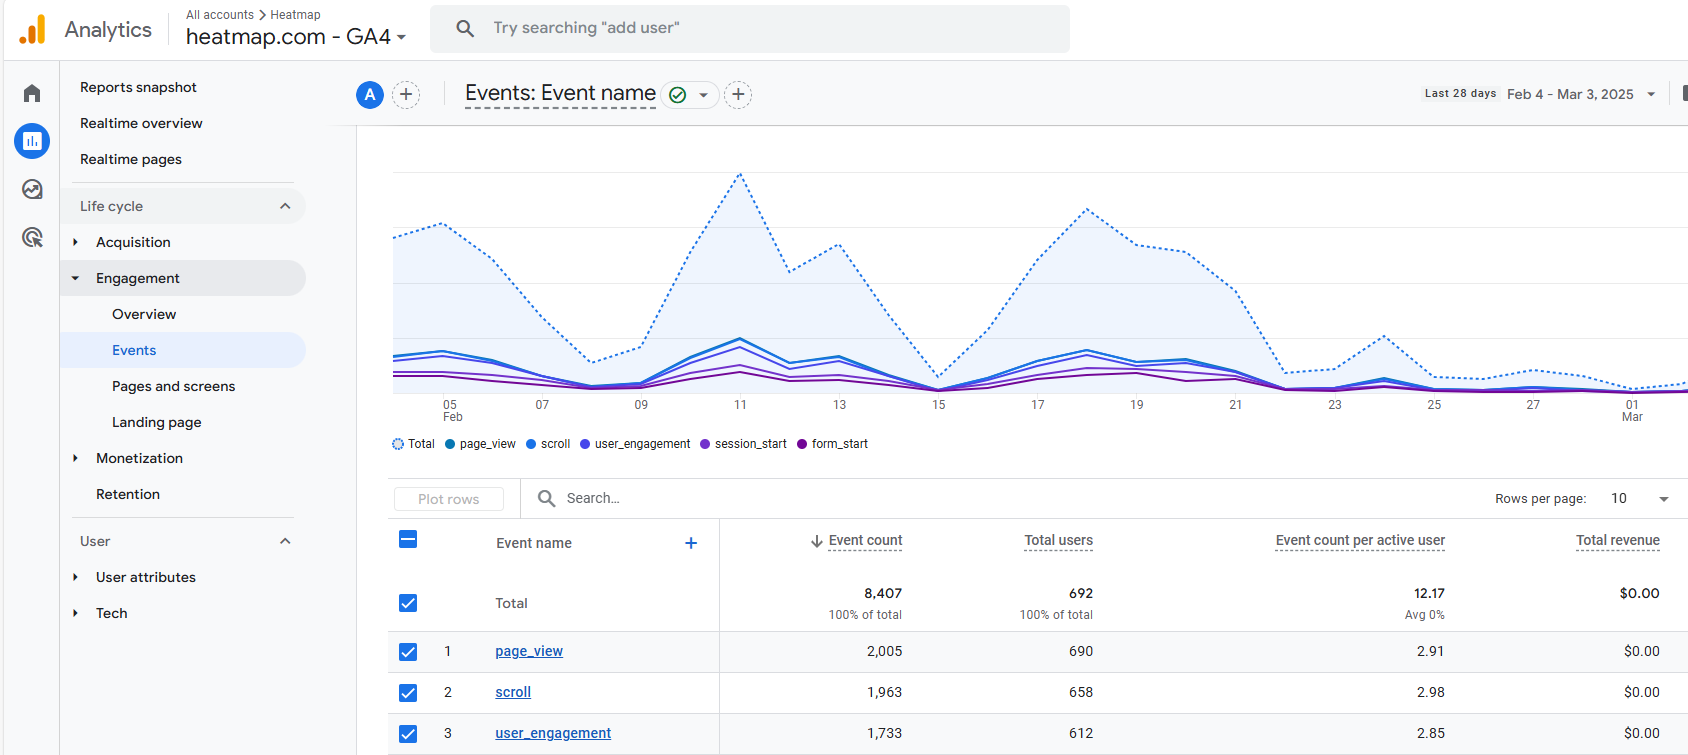Uncheck the user_engagement row checkbox
Image resolution: width=1688 pixels, height=755 pixels.
click(x=408, y=734)
